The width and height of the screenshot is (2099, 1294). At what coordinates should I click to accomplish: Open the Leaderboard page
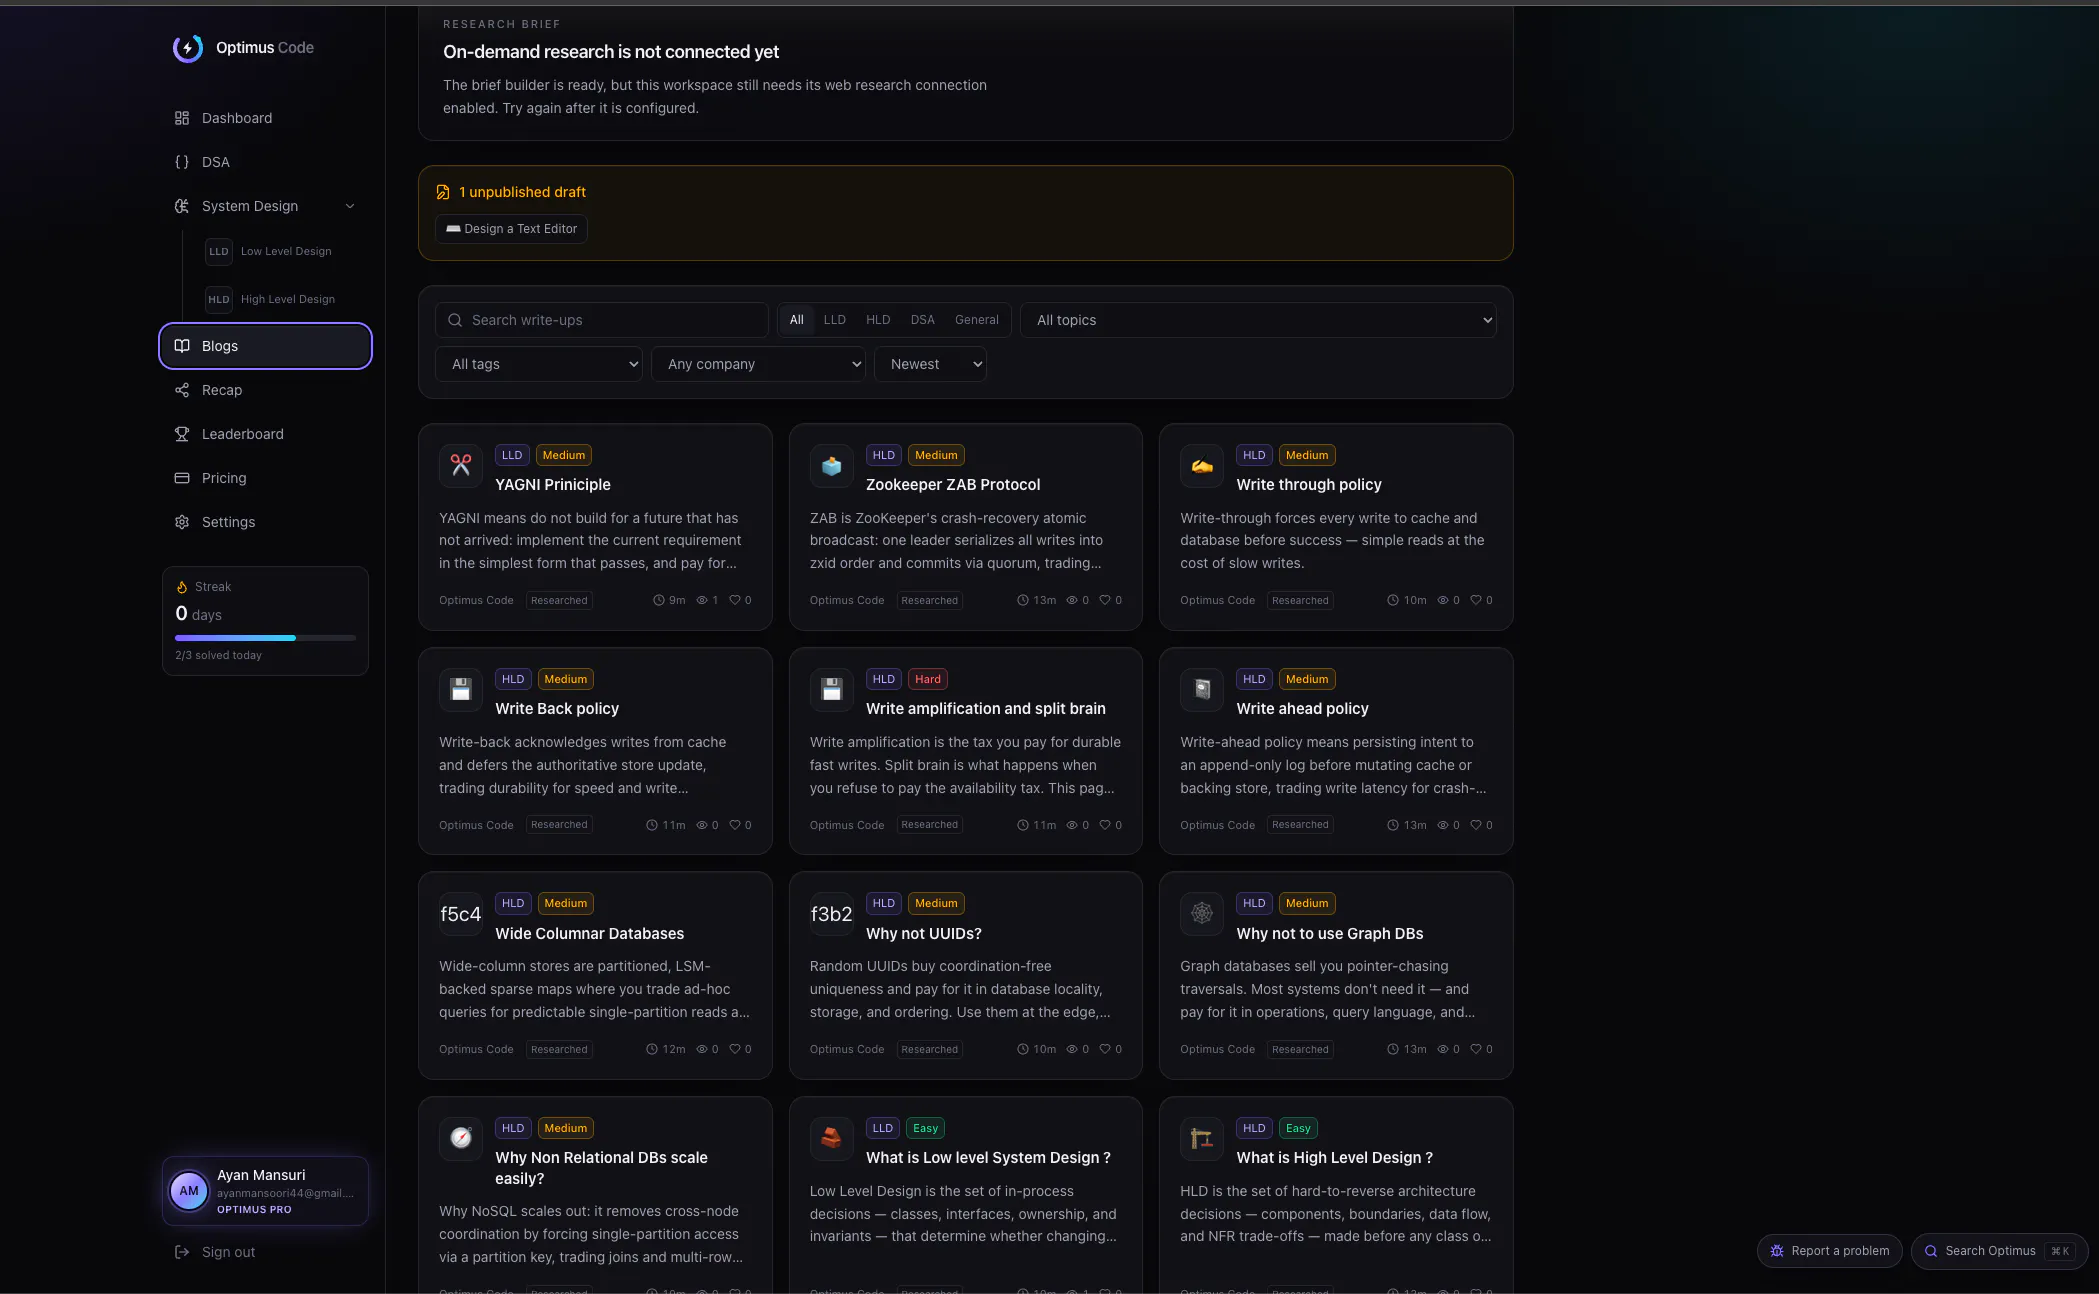point(265,434)
